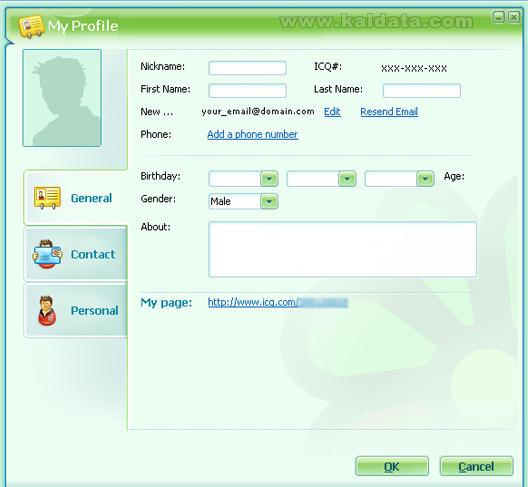Focus the First Name input field

click(x=248, y=91)
